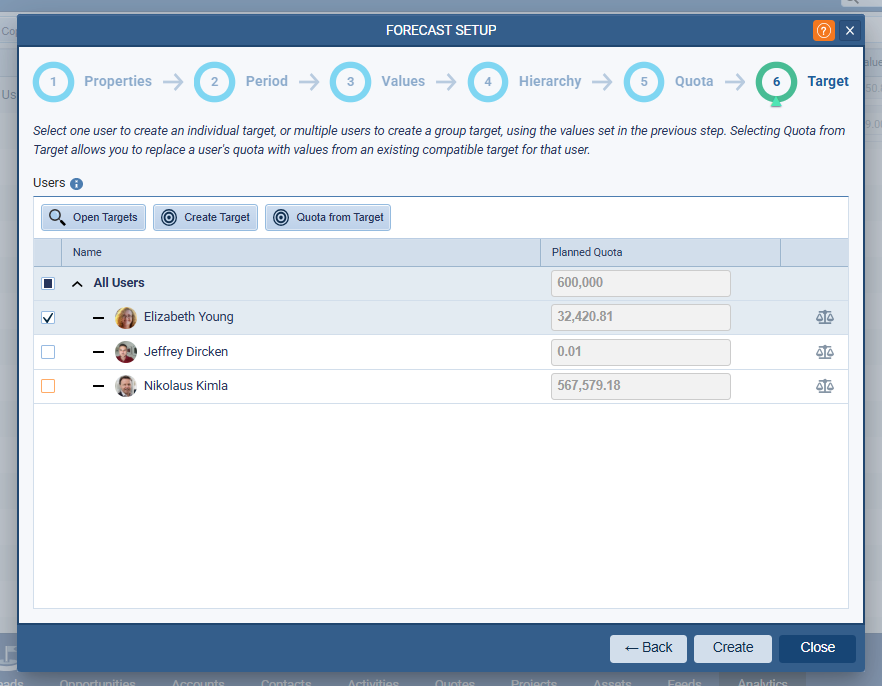Click the orange help question mark icon

(824, 30)
